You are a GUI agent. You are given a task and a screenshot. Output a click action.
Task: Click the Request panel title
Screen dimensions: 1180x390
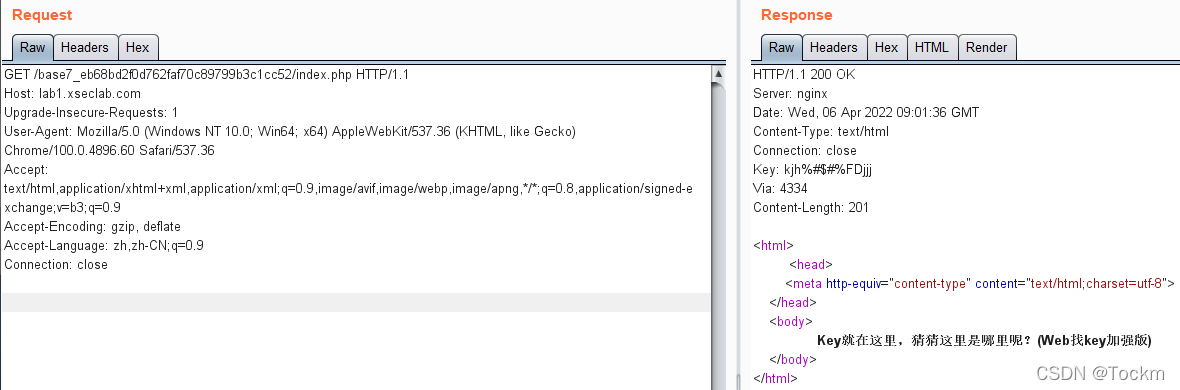(x=42, y=15)
